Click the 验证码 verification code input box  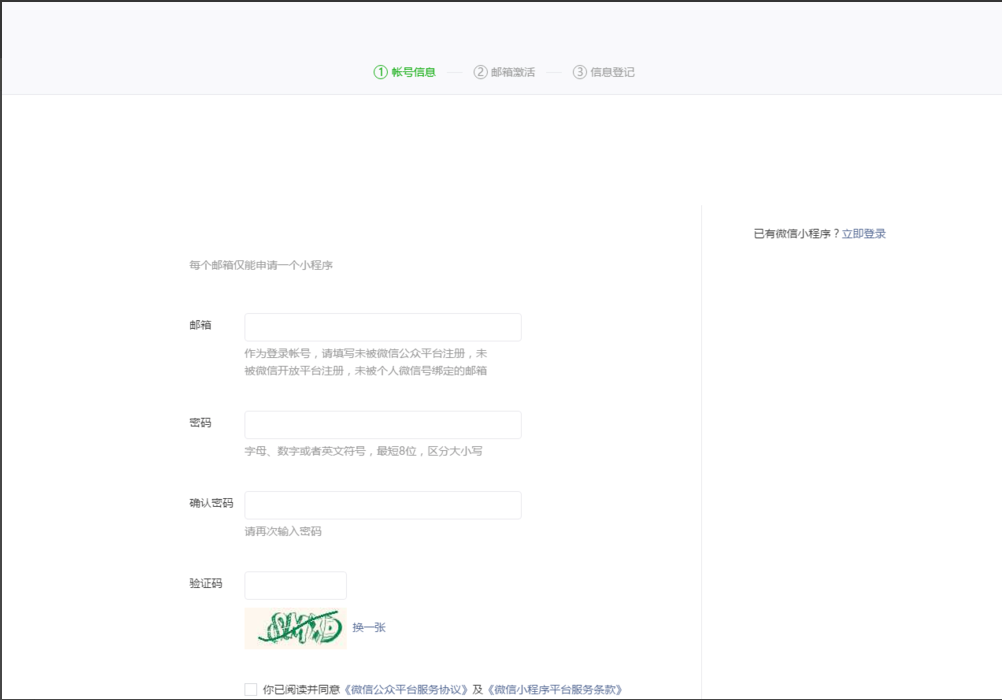tap(296, 585)
